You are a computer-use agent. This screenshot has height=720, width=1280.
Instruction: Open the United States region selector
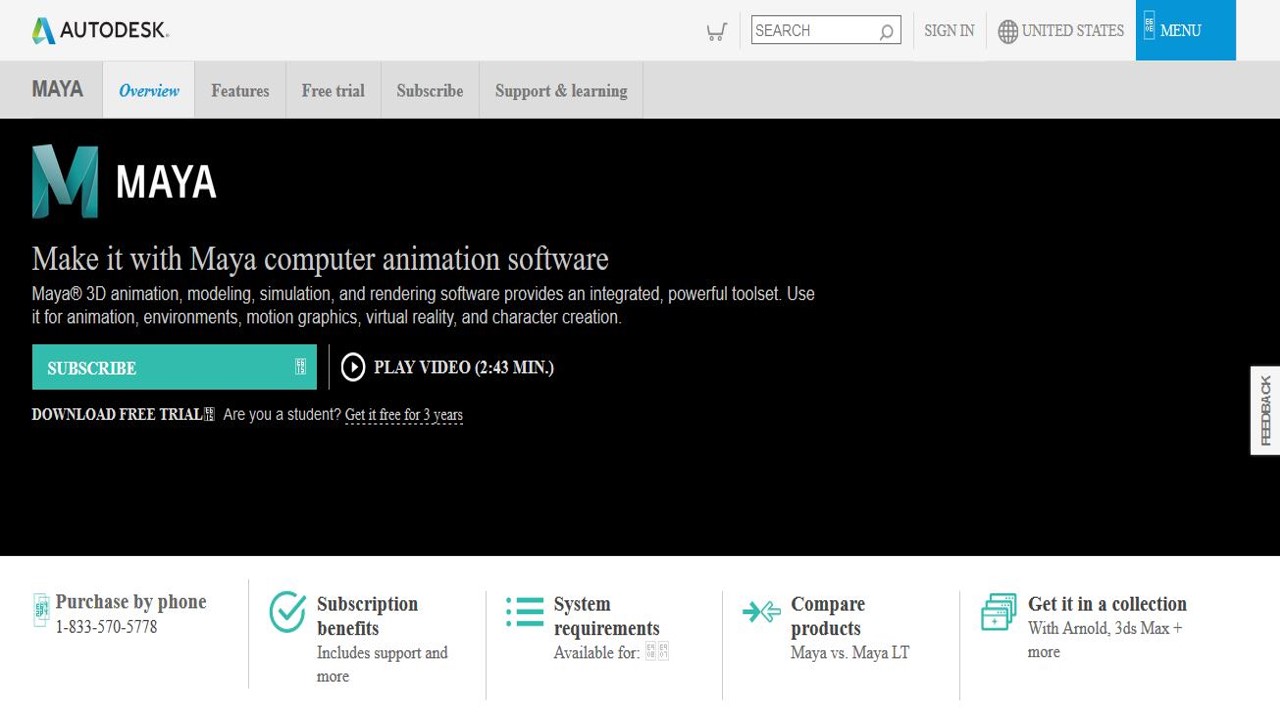pyautogui.click(x=1073, y=31)
